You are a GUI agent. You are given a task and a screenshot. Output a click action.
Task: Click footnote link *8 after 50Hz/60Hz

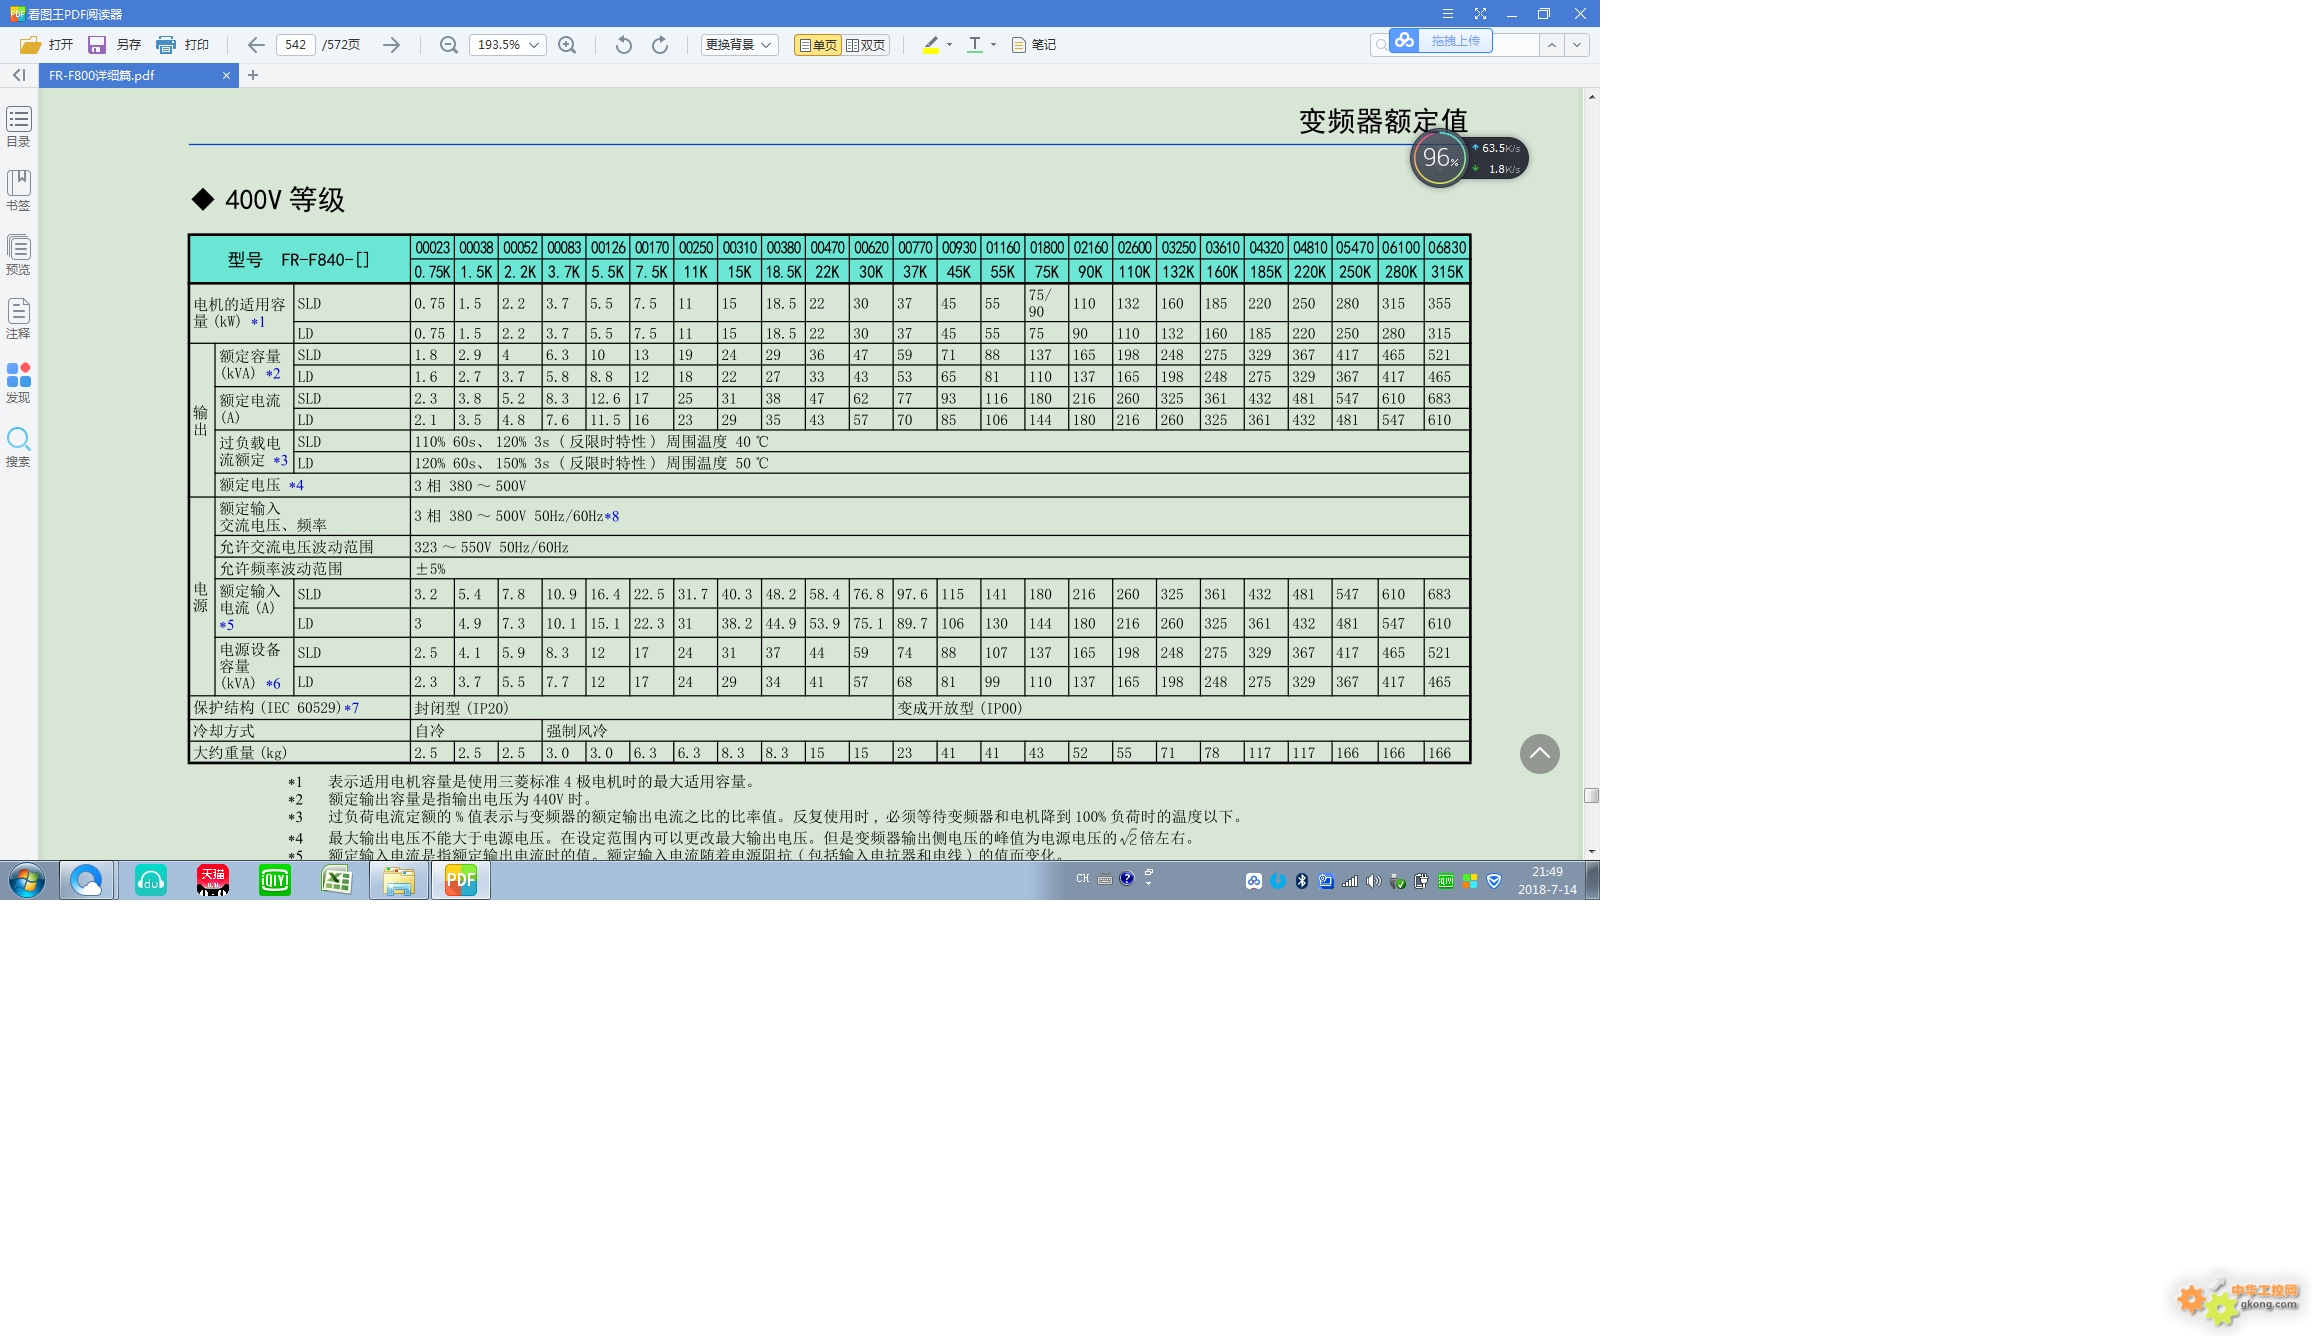pyautogui.click(x=612, y=516)
